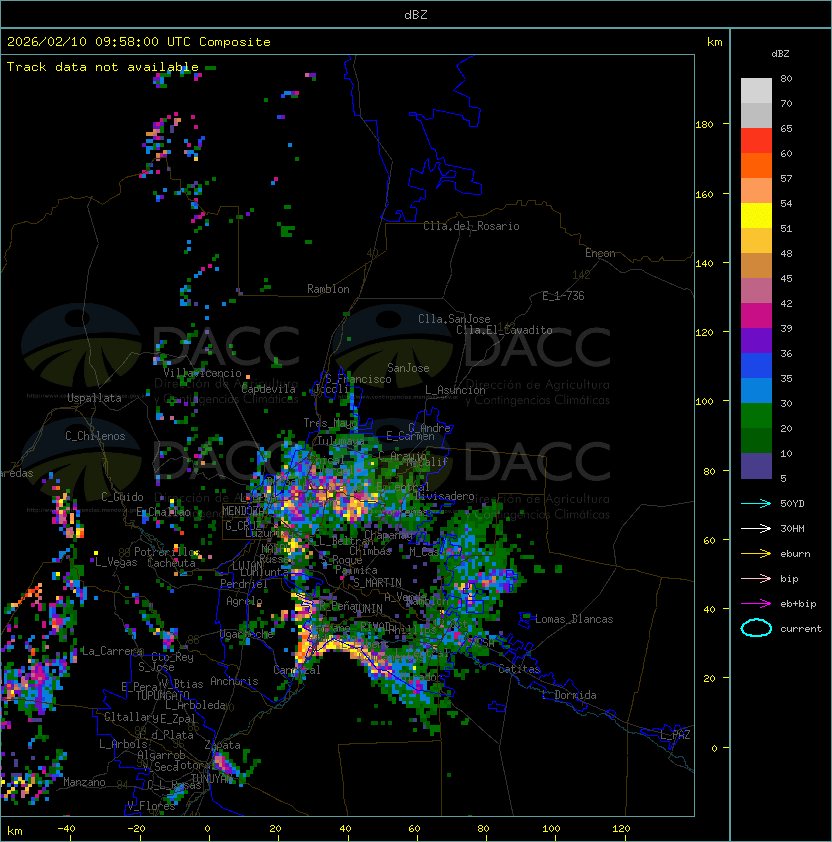This screenshot has width=832, height=842.
Task: Click the 'E_1-736' map label
Action: point(563,296)
